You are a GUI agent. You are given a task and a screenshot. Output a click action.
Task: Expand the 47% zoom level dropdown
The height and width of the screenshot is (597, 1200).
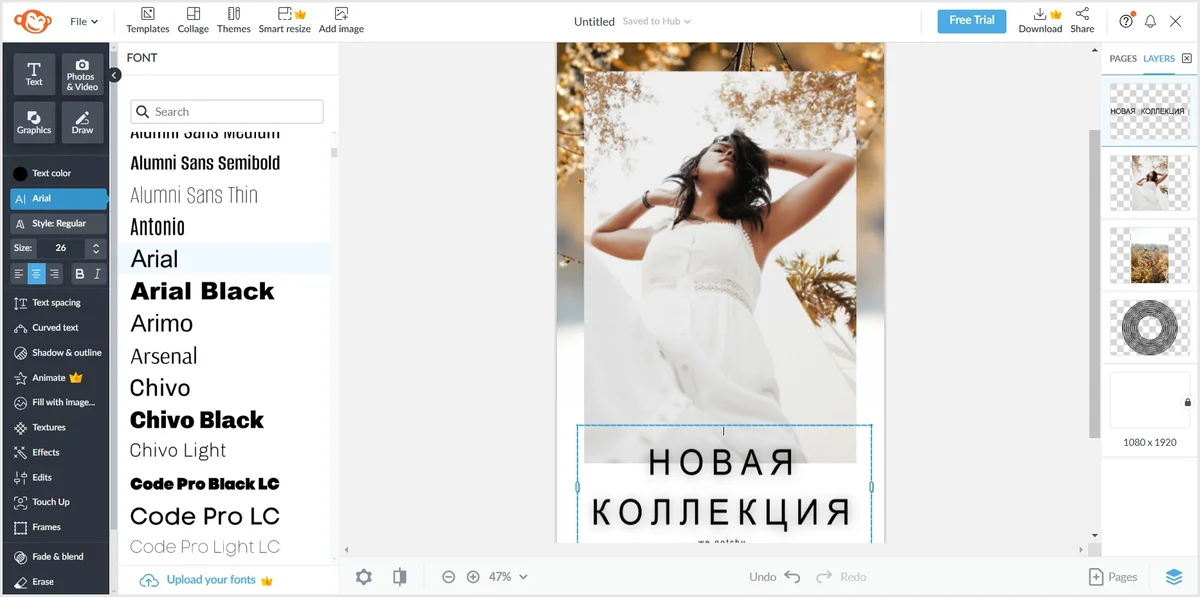[508, 577]
